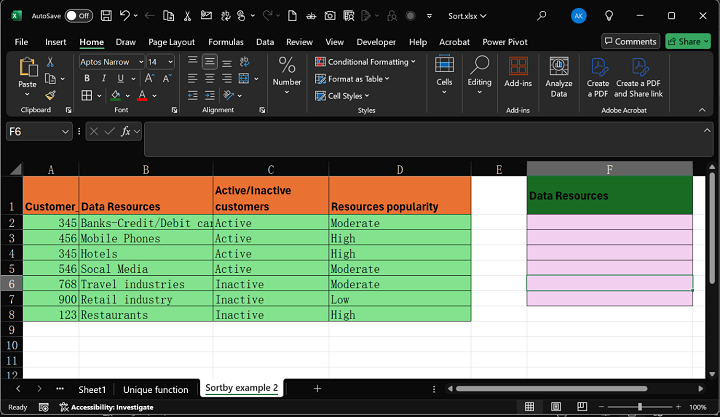Select cell B3 containing Mobile Phones
The width and height of the screenshot is (720, 417).
(x=145, y=239)
